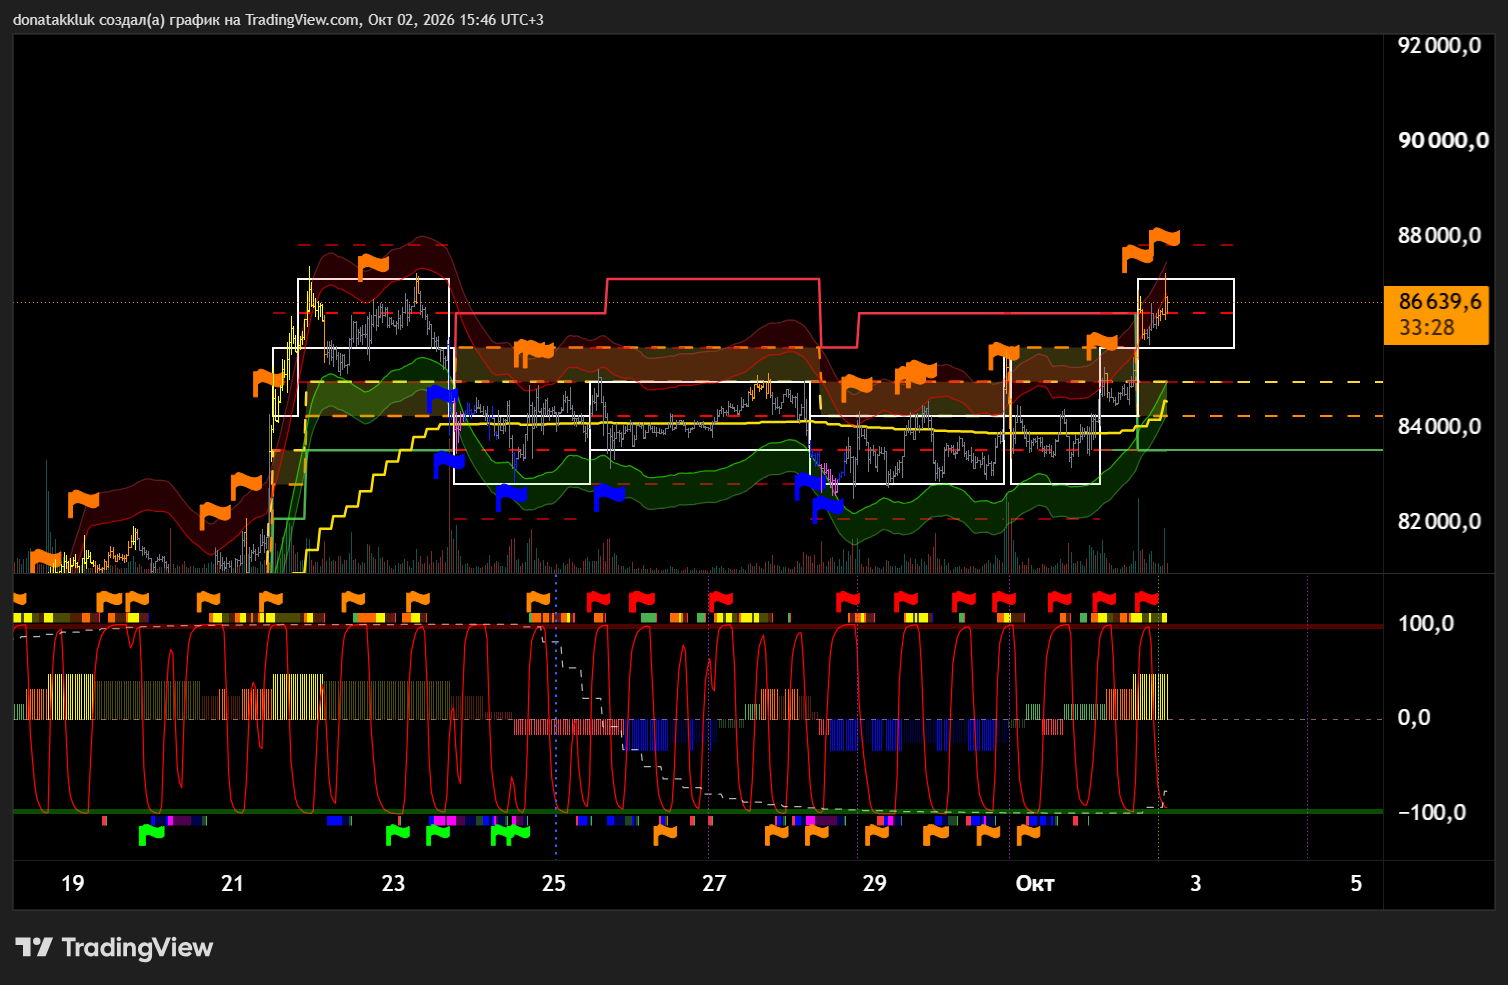Click the orange flag above the 23 date label
Screen dimensions: 1508x985
point(417,601)
